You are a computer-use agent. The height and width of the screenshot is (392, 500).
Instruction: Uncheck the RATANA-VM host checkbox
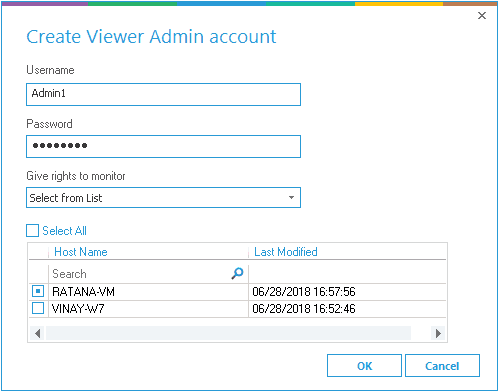click(x=38, y=291)
